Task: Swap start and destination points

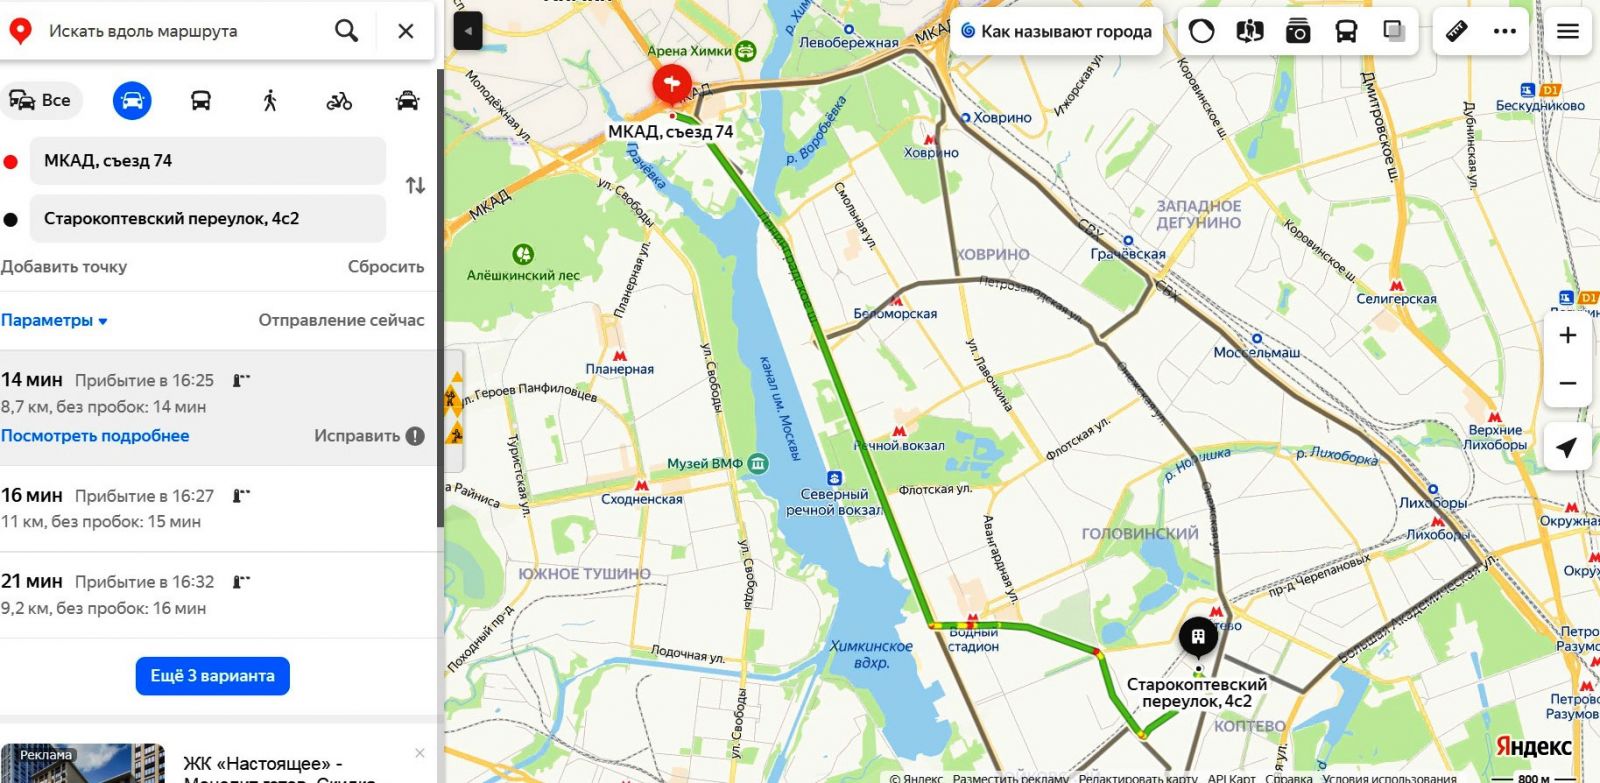Action: [415, 186]
